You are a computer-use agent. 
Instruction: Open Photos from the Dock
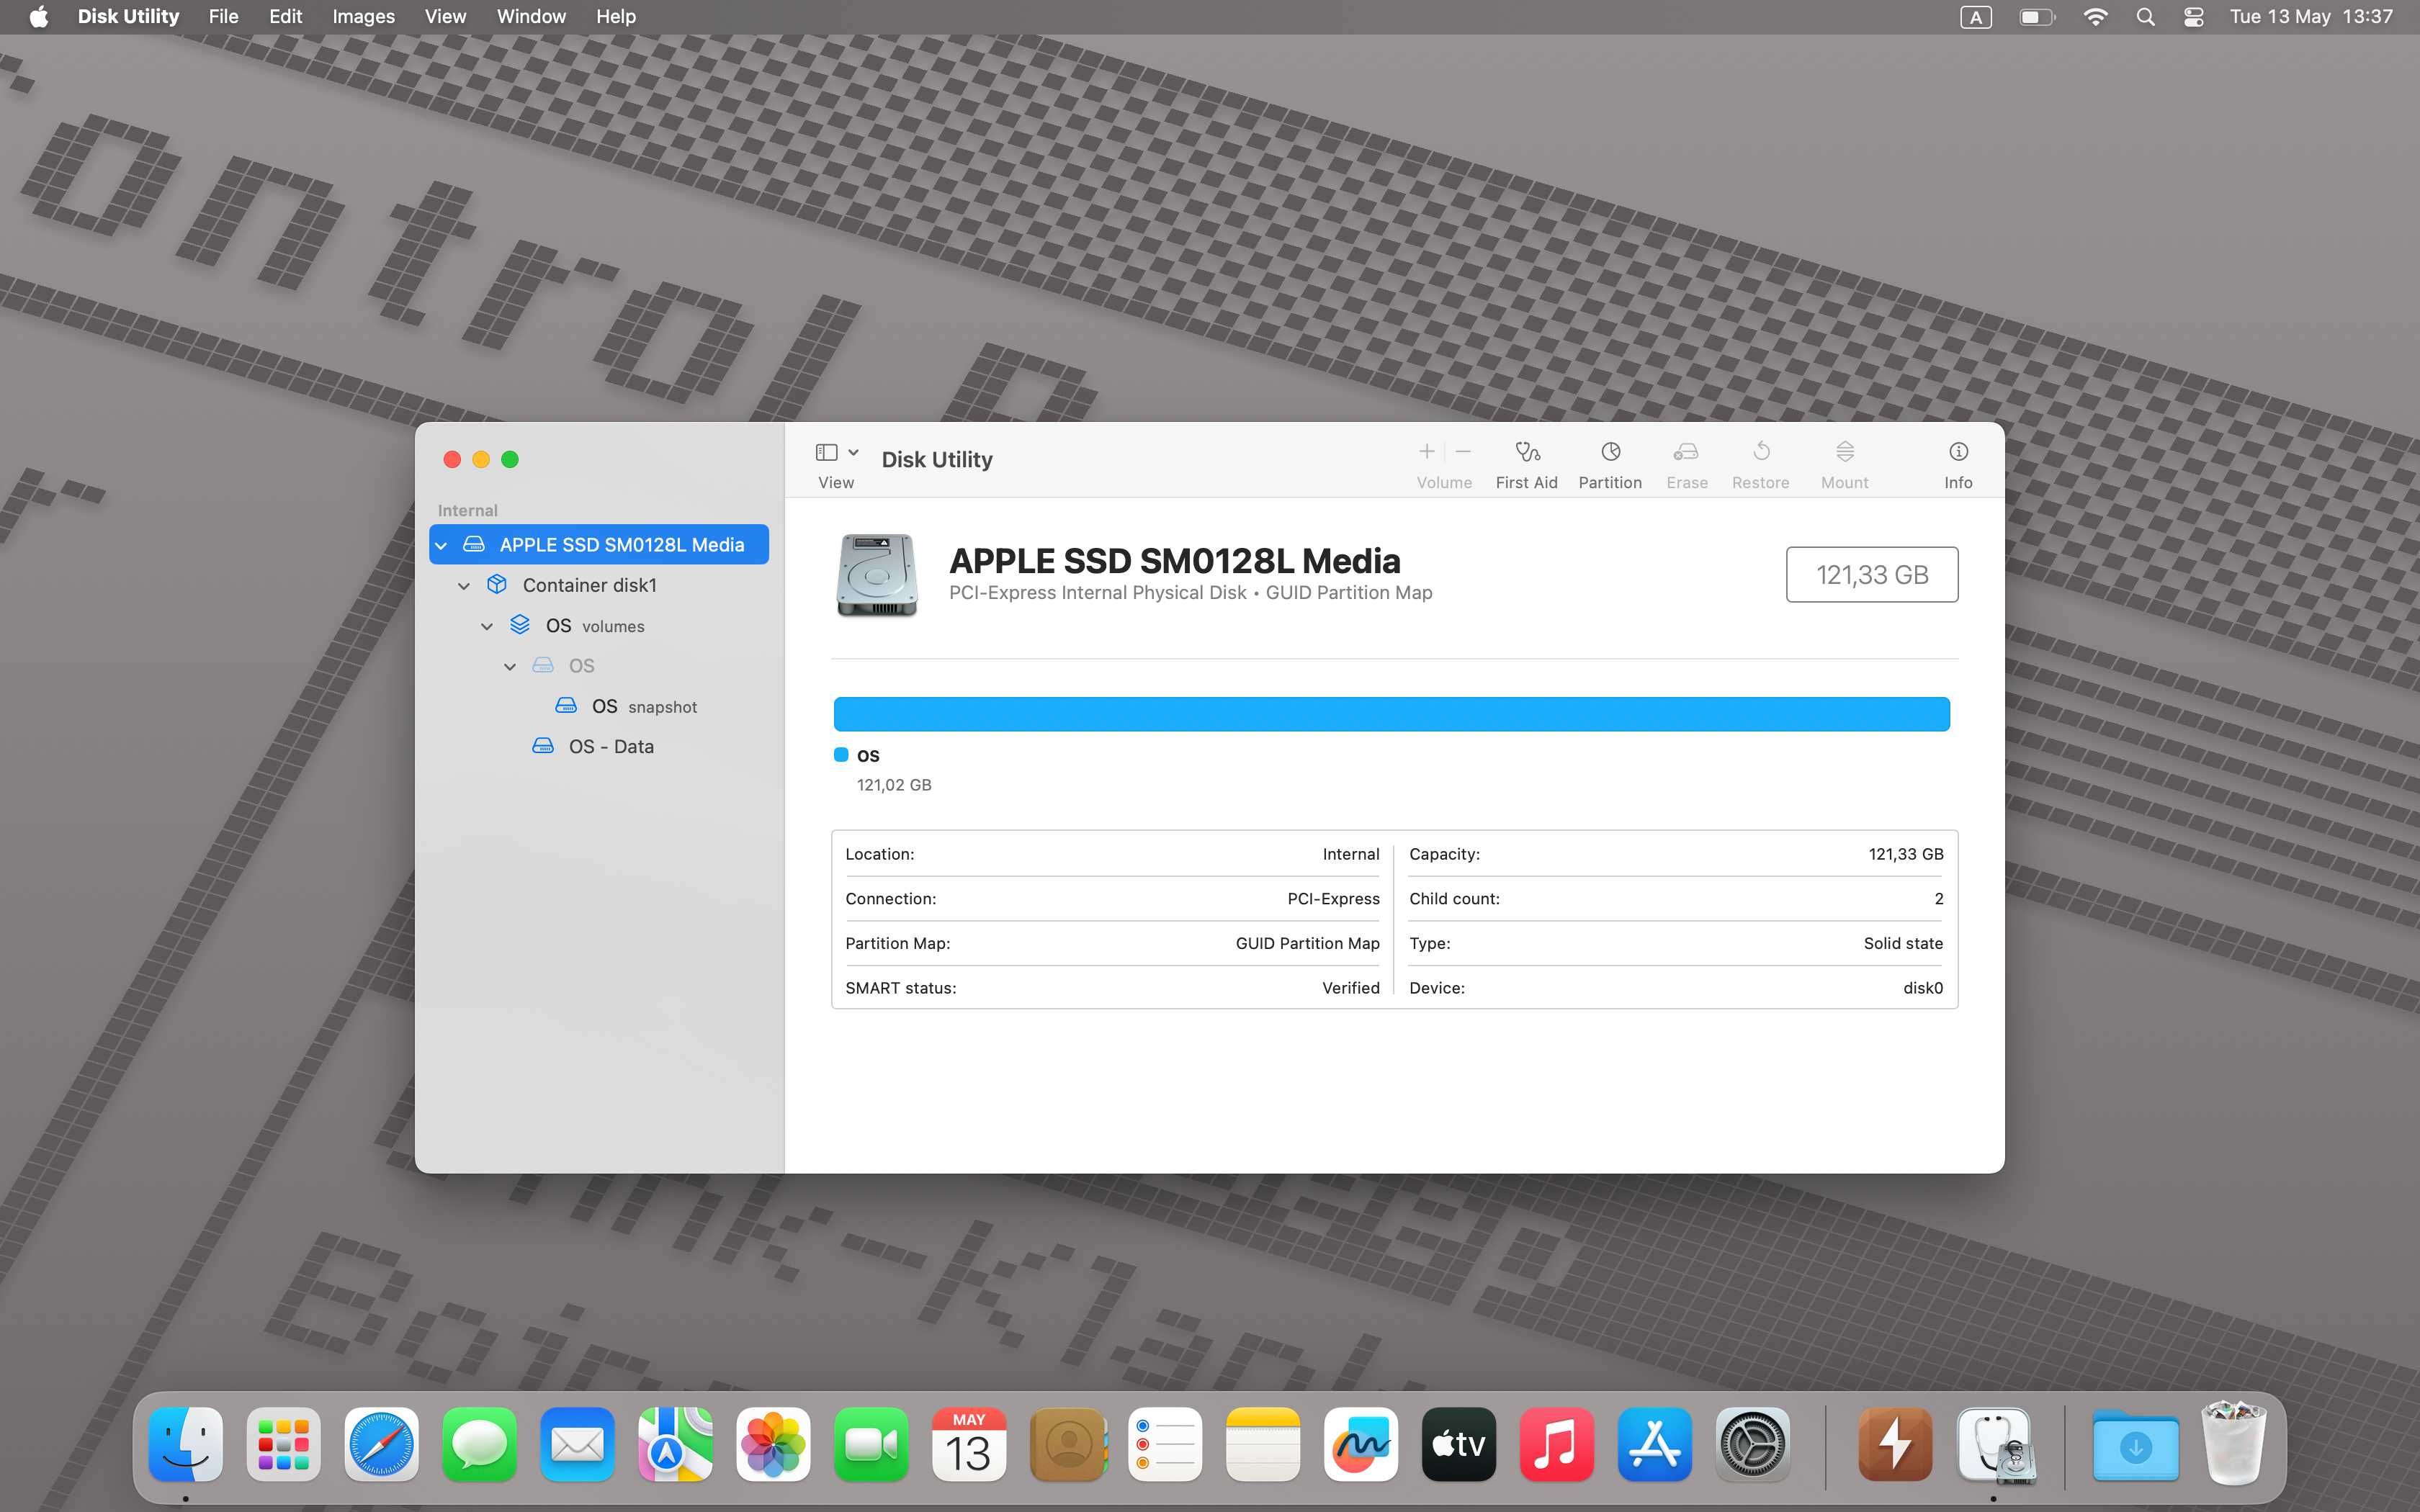point(774,1444)
